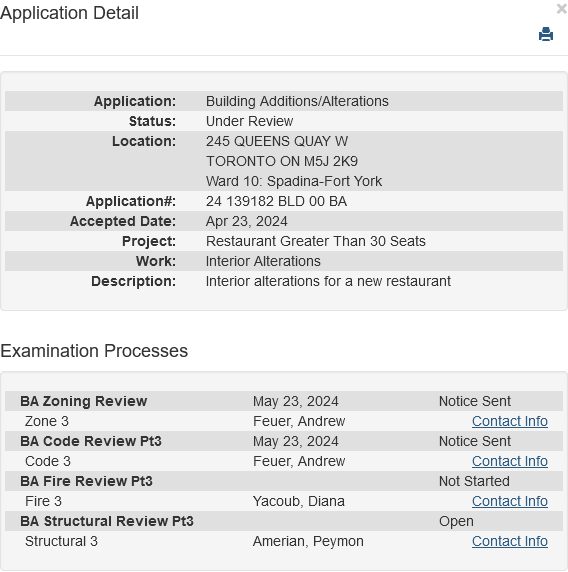This screenshot has width=568, height=572.
Task: Click the Accepted Date Apr 23, 2024
Action: [247, 221]
